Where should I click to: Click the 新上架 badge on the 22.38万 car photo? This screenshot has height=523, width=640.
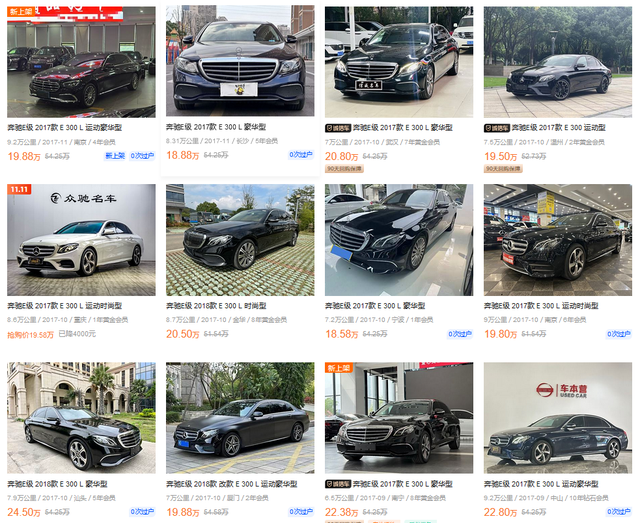(x=339, y=368)
